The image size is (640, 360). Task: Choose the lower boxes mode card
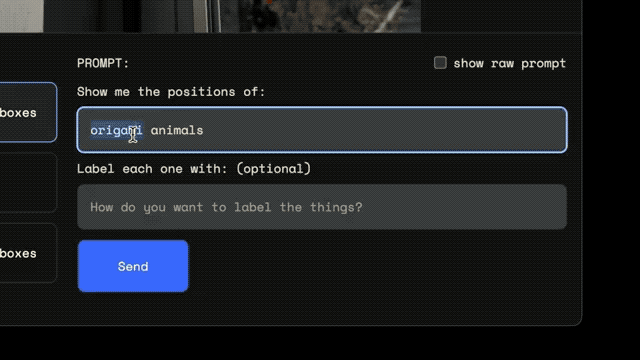tap(28, 253)
